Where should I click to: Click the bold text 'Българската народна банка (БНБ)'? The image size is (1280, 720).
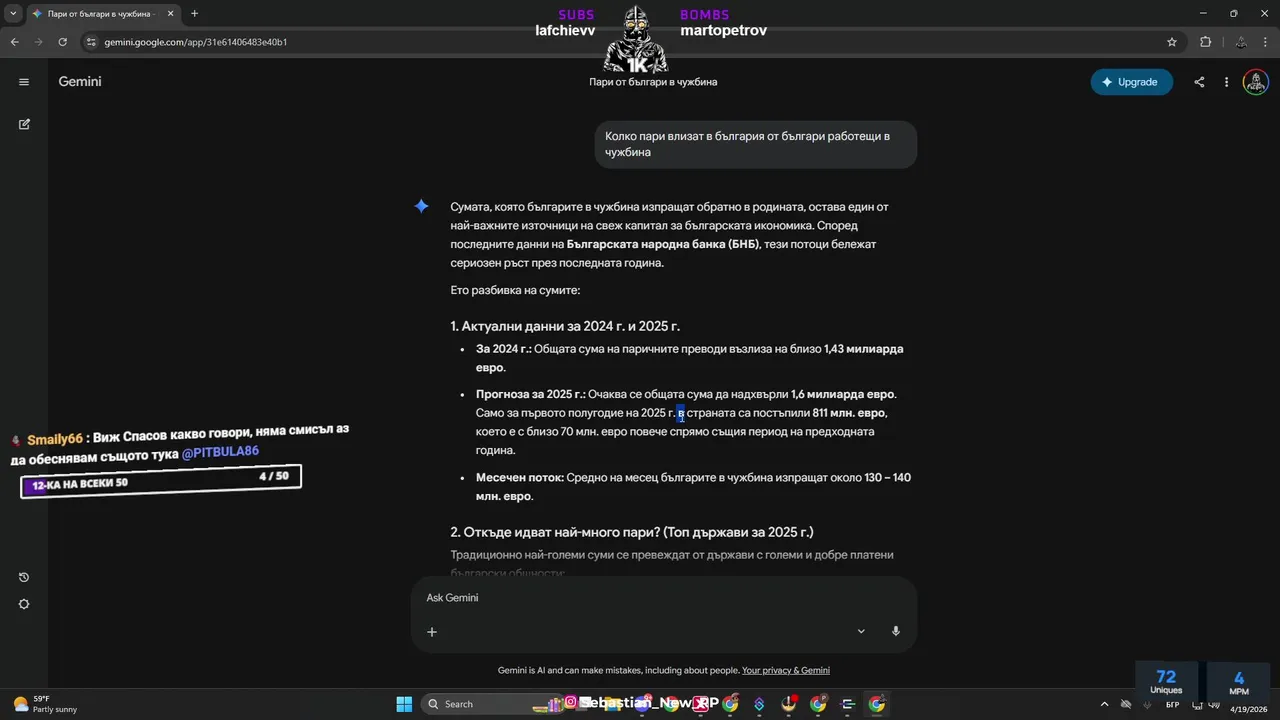(x=663, y=244)
